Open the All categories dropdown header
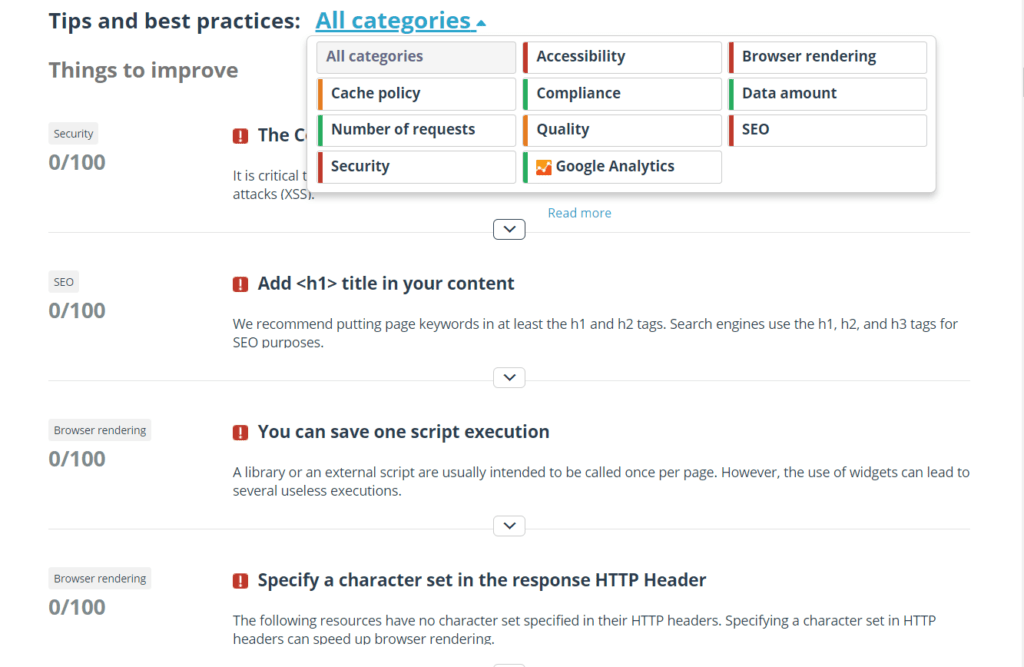1024x667 pixels. 400,21
